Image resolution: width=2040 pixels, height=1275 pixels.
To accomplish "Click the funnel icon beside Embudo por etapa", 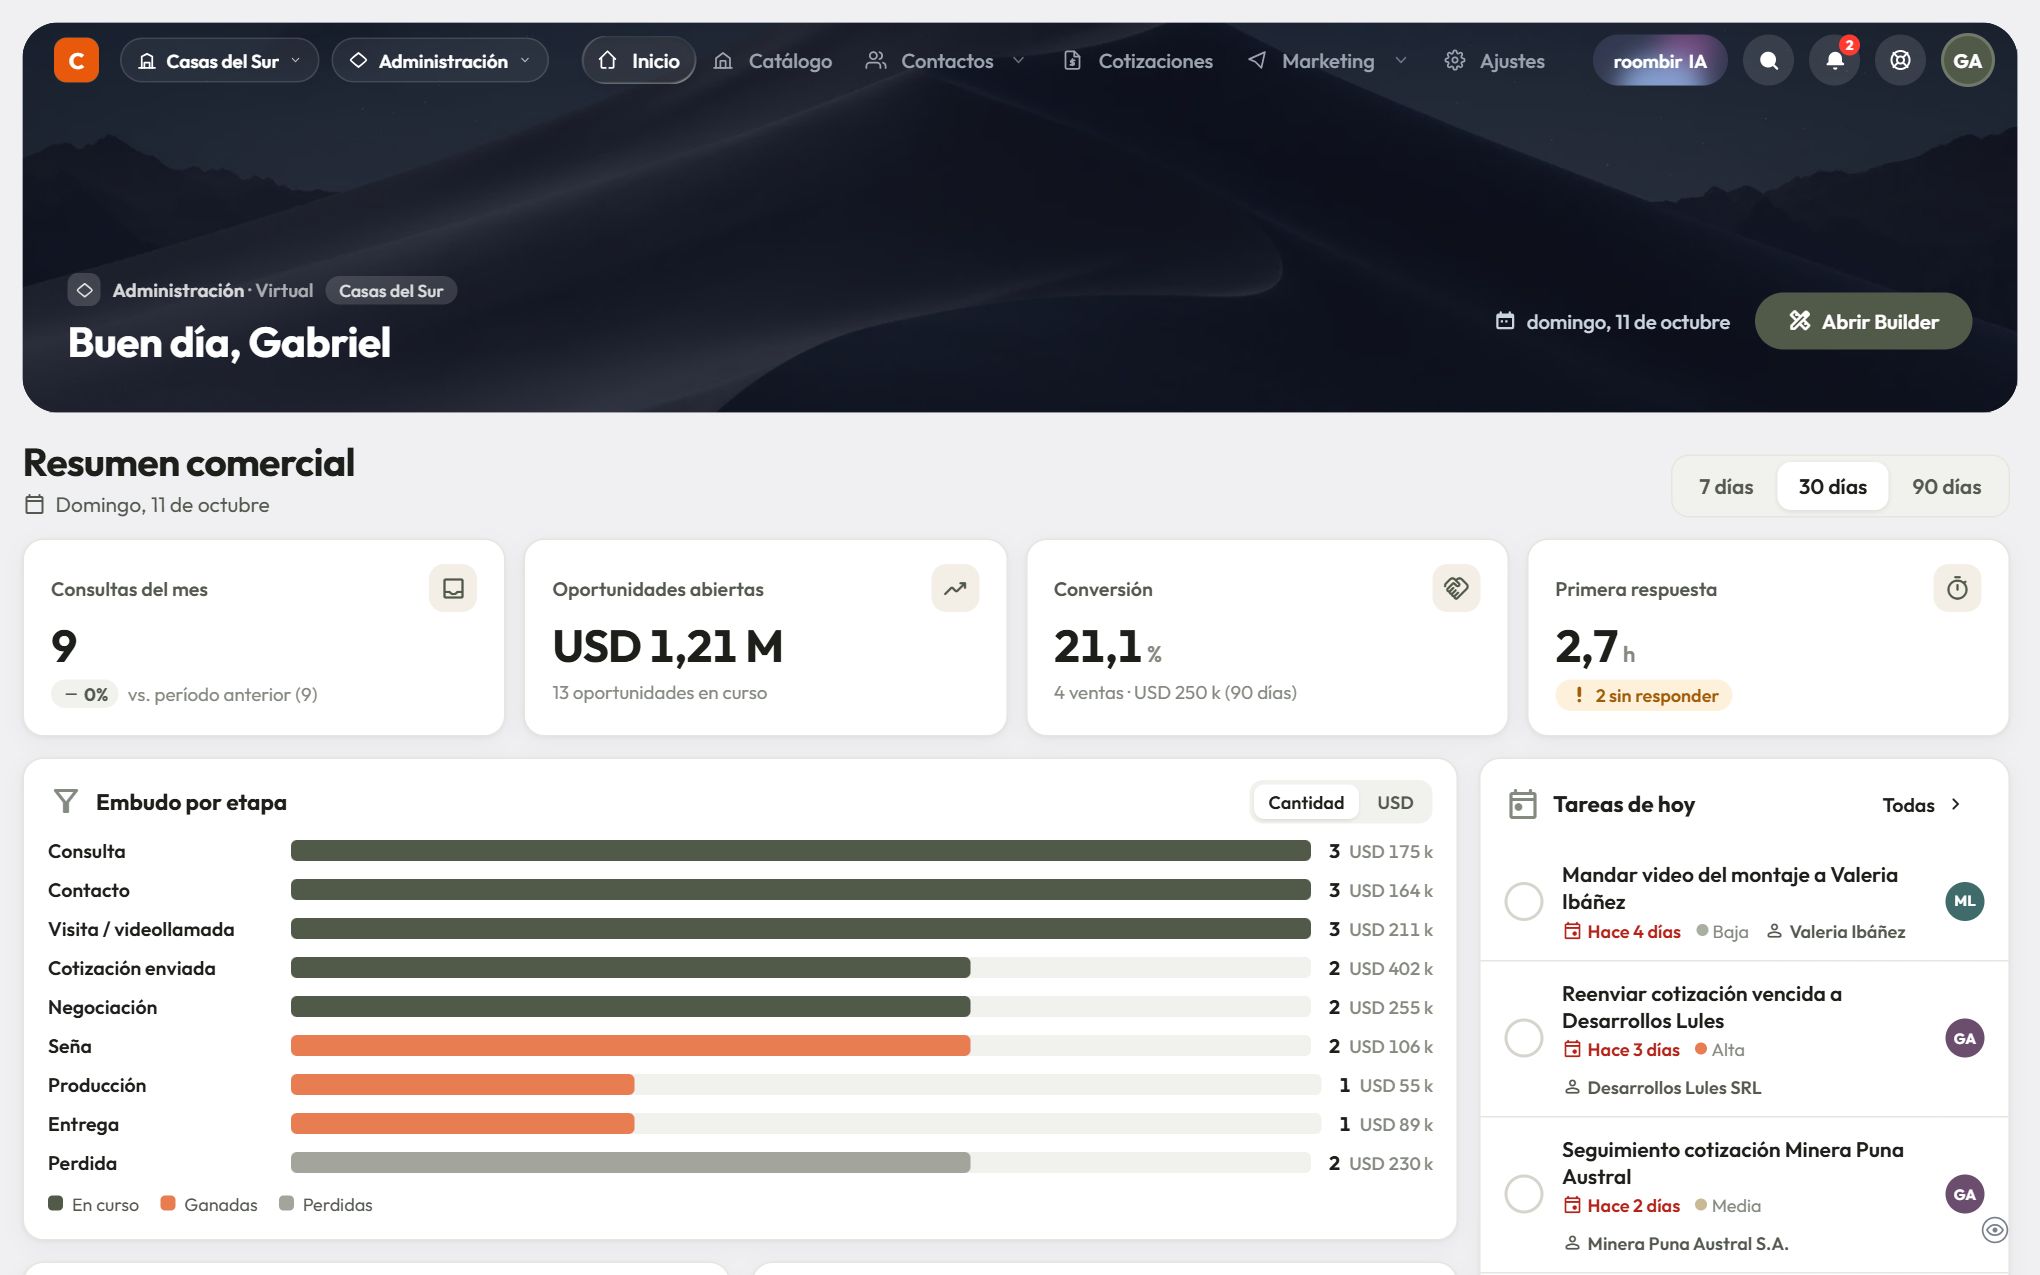I will tap(66, 801).
